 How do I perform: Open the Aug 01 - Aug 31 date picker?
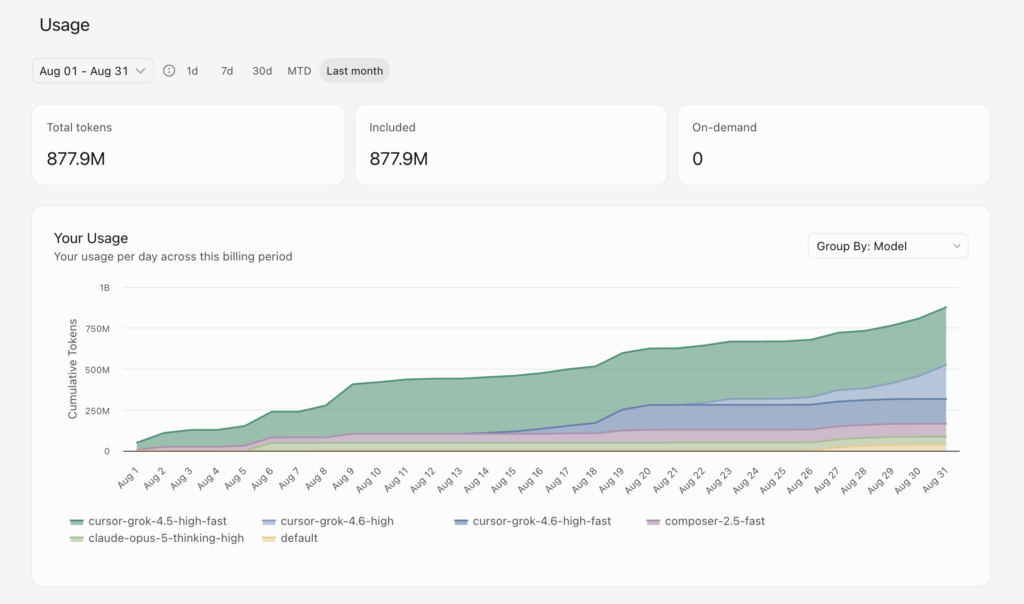tap(93, 71)
